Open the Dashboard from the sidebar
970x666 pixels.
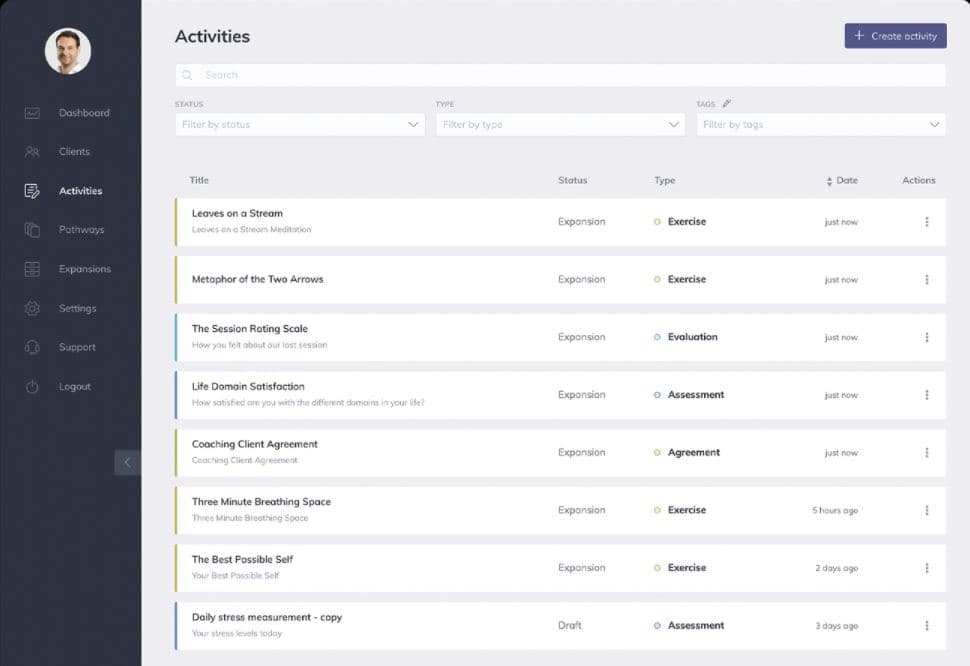[x=84, y=112]
